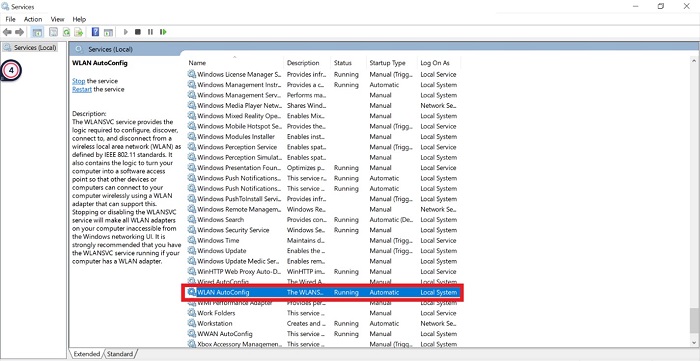This screenshot has width=700, height=361.
Task: Click Running status of WLAN AutoConfig row
Action: click(346, 292)
